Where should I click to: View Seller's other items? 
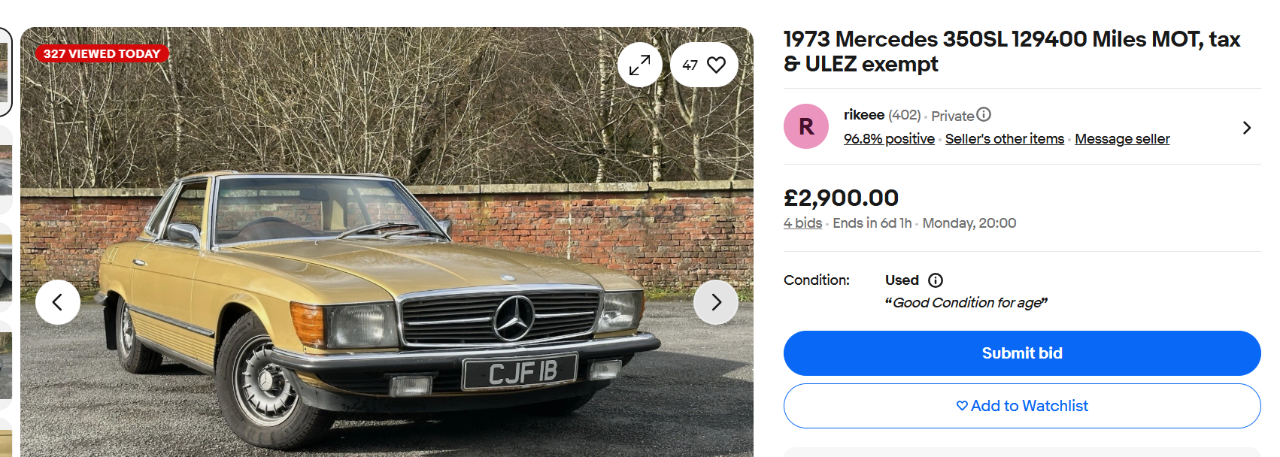pyautogui.click(x=1004, y=139)
